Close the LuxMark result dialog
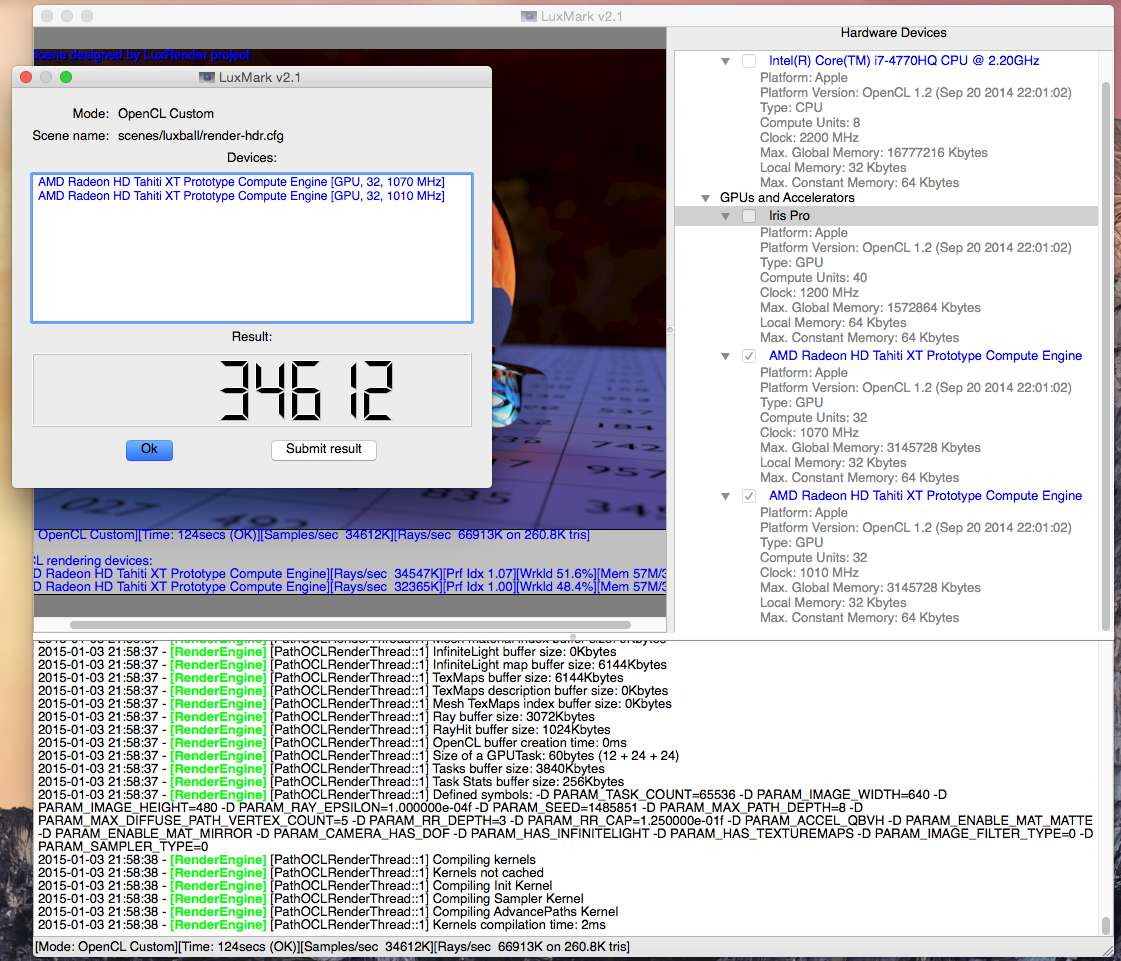The width and height of the screenshot is (1121, 961). point(26,77)
